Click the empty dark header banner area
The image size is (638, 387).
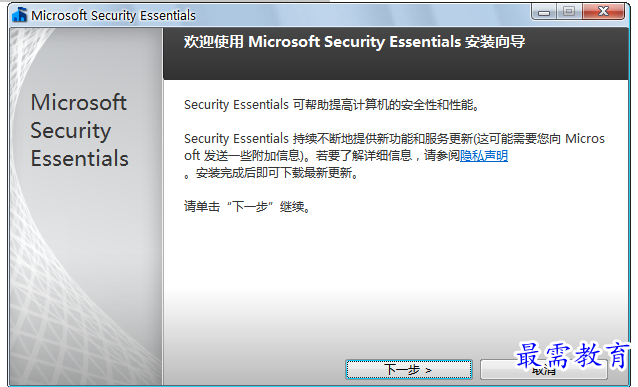coord(395,65)
